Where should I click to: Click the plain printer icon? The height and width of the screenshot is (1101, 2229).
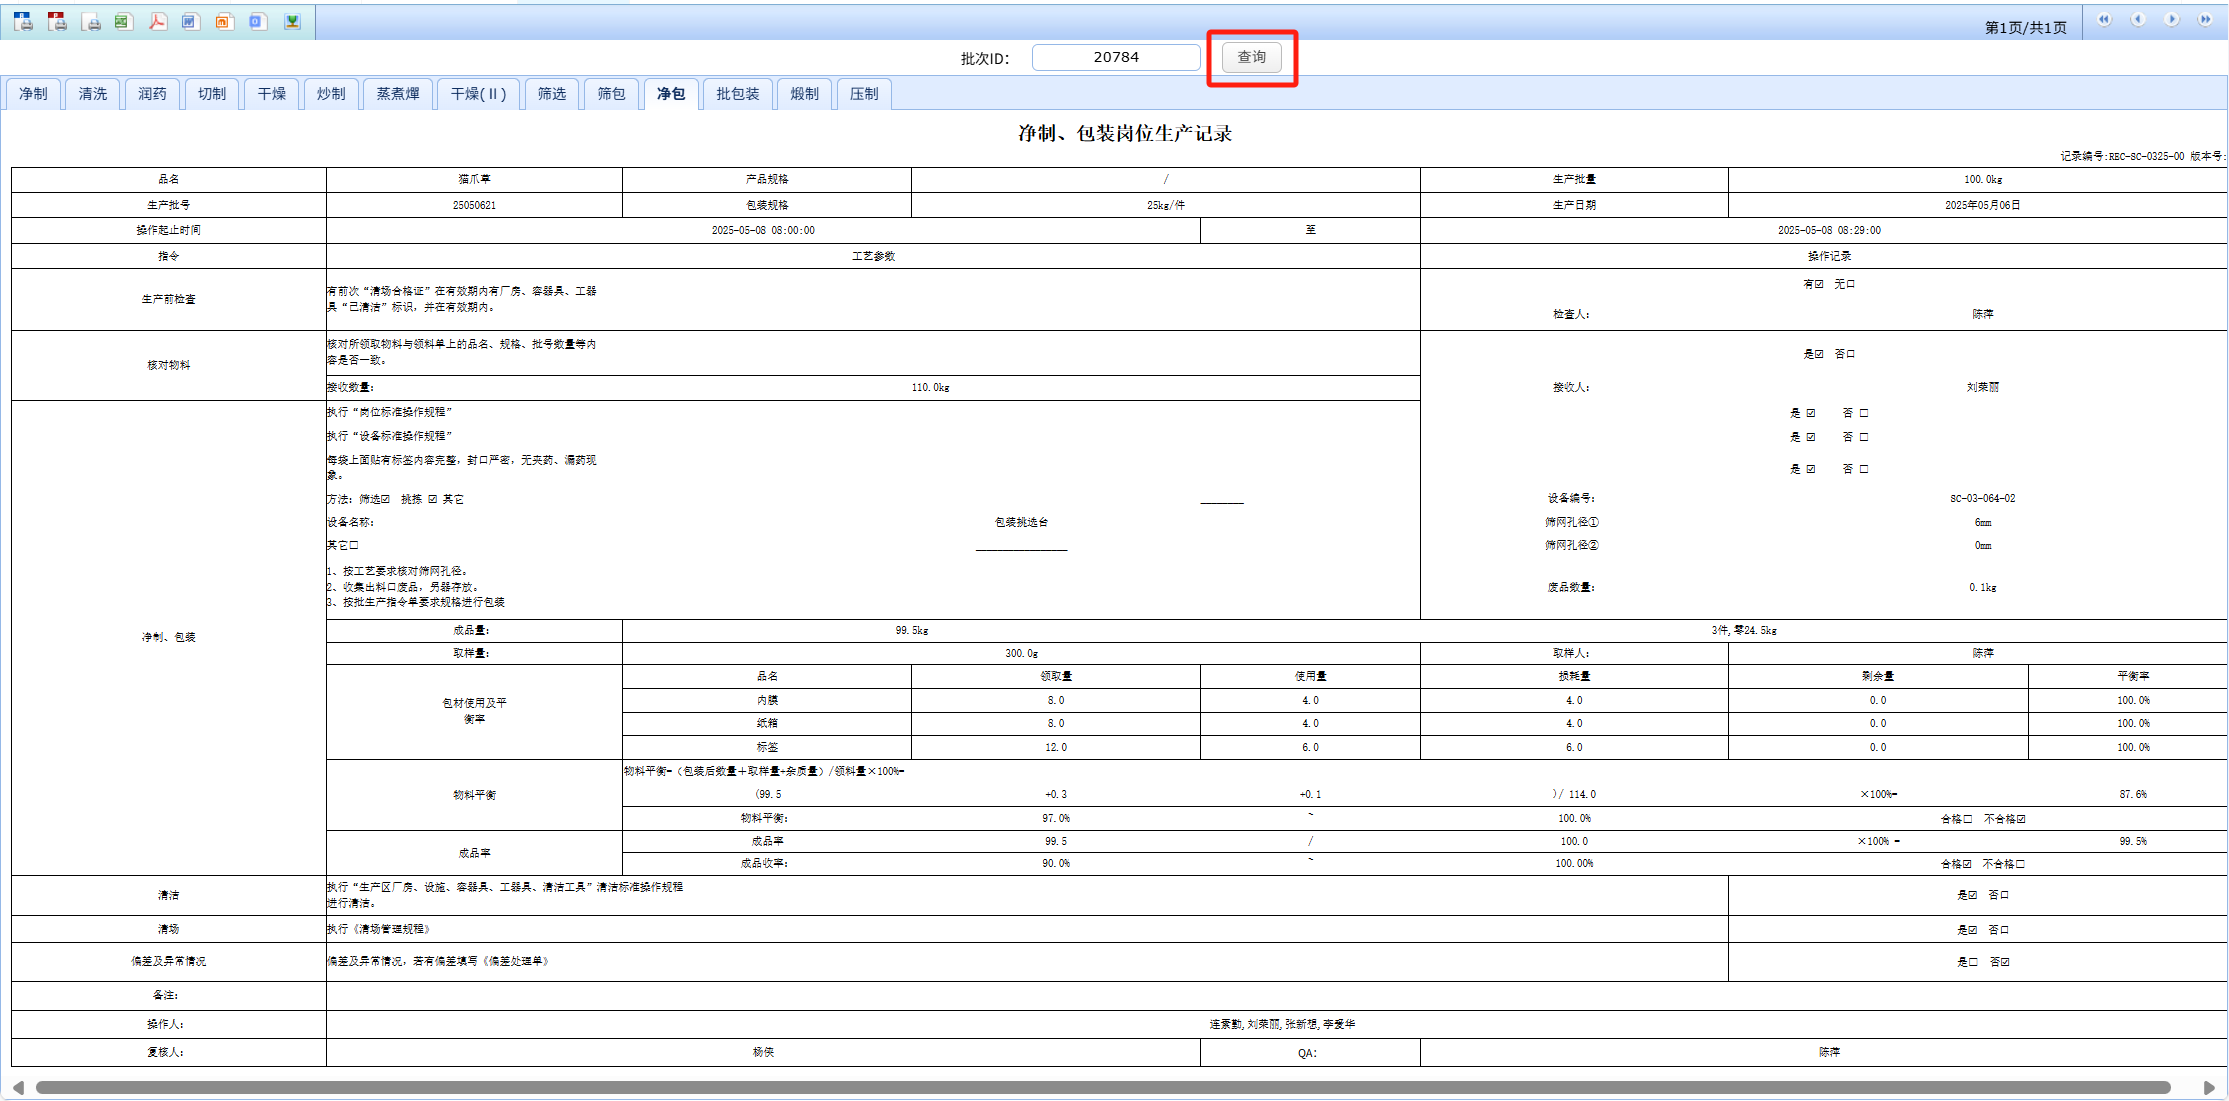pos(92,22)
